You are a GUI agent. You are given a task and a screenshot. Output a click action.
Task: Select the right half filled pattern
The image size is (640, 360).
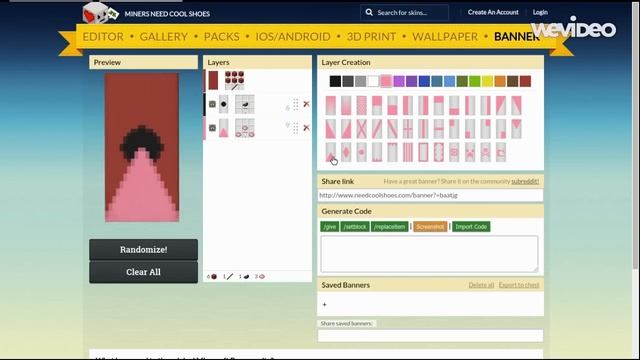423,105
